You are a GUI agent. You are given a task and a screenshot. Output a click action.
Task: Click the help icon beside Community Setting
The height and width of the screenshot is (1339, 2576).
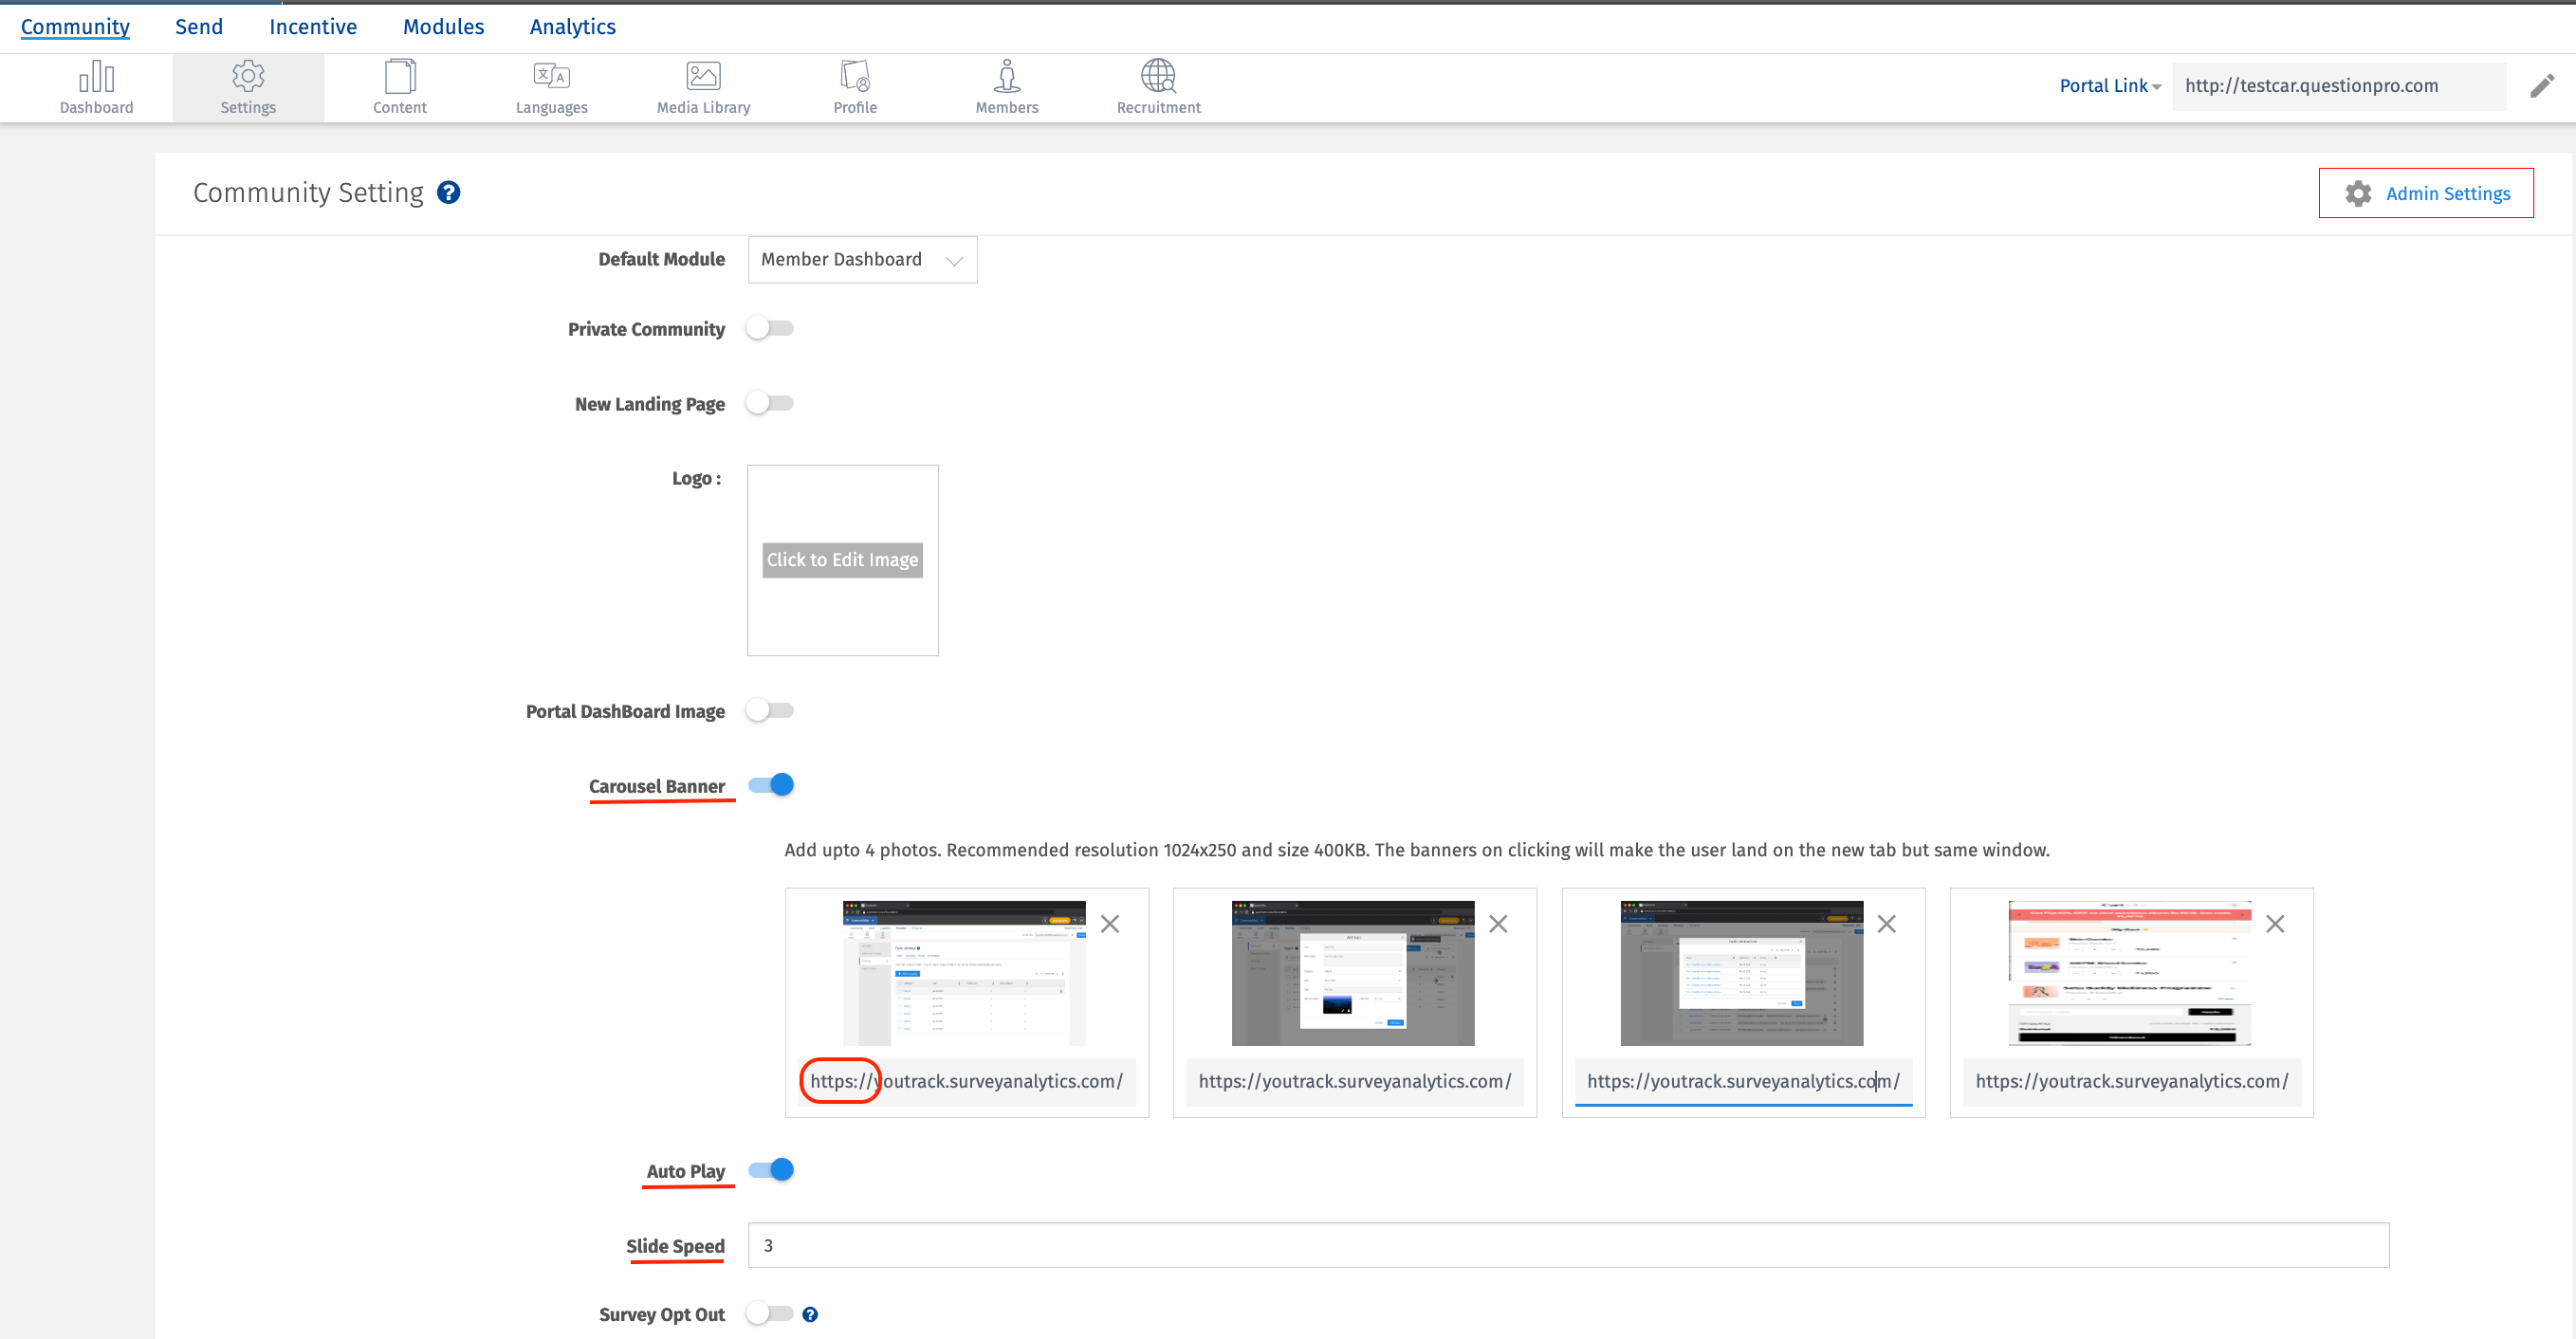pos(449,192)
